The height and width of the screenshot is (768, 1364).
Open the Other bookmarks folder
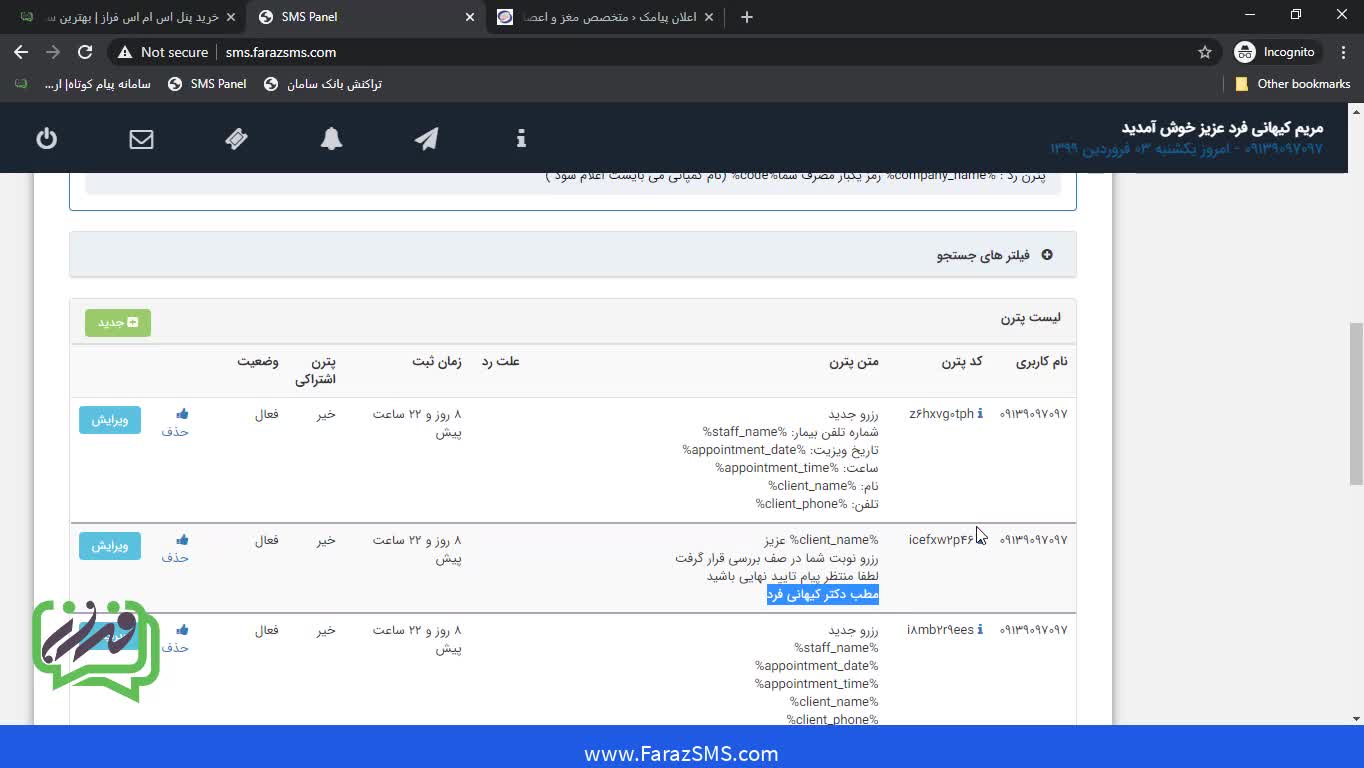point(1292,84)
